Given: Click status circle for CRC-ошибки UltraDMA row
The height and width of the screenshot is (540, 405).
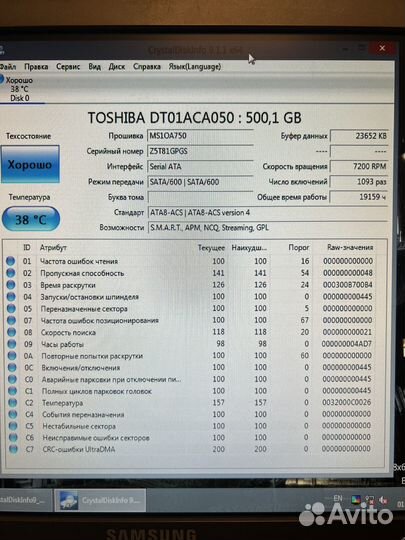Looking at the screenshot, I should click(x=13, y=449).
